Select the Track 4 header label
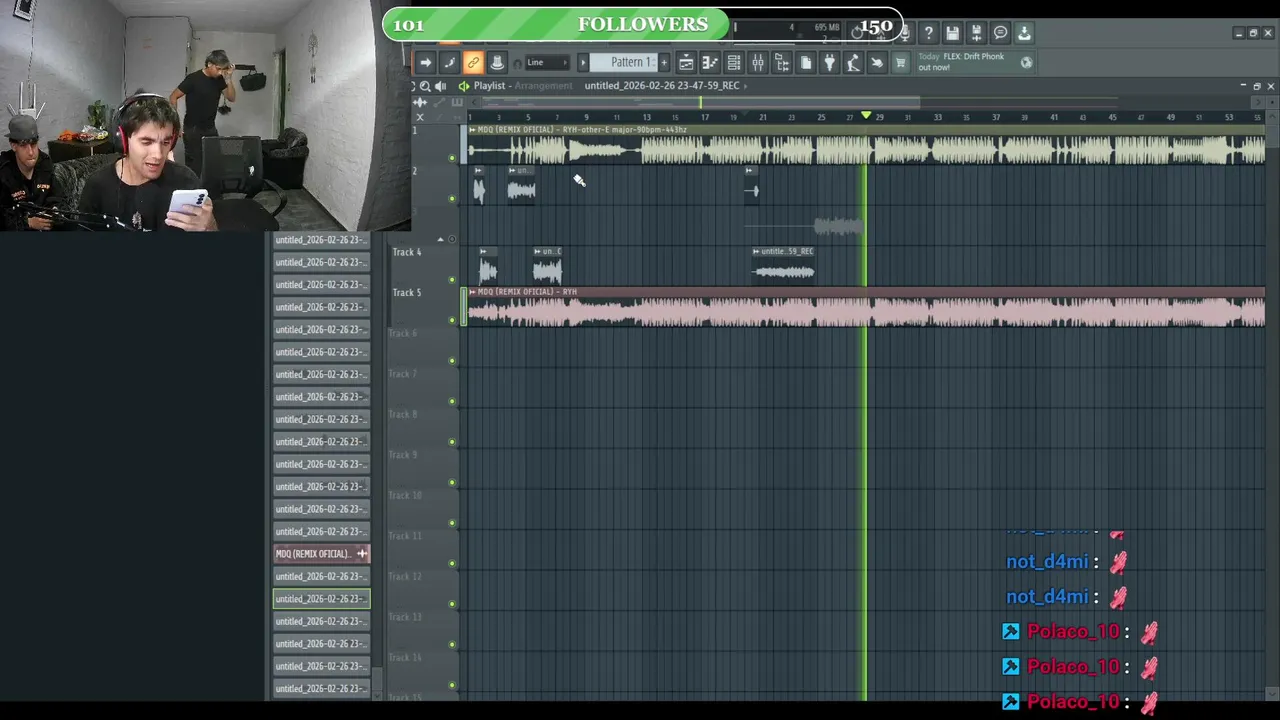The width and height of the screenshot is (1280, 720). coord(407,252)
